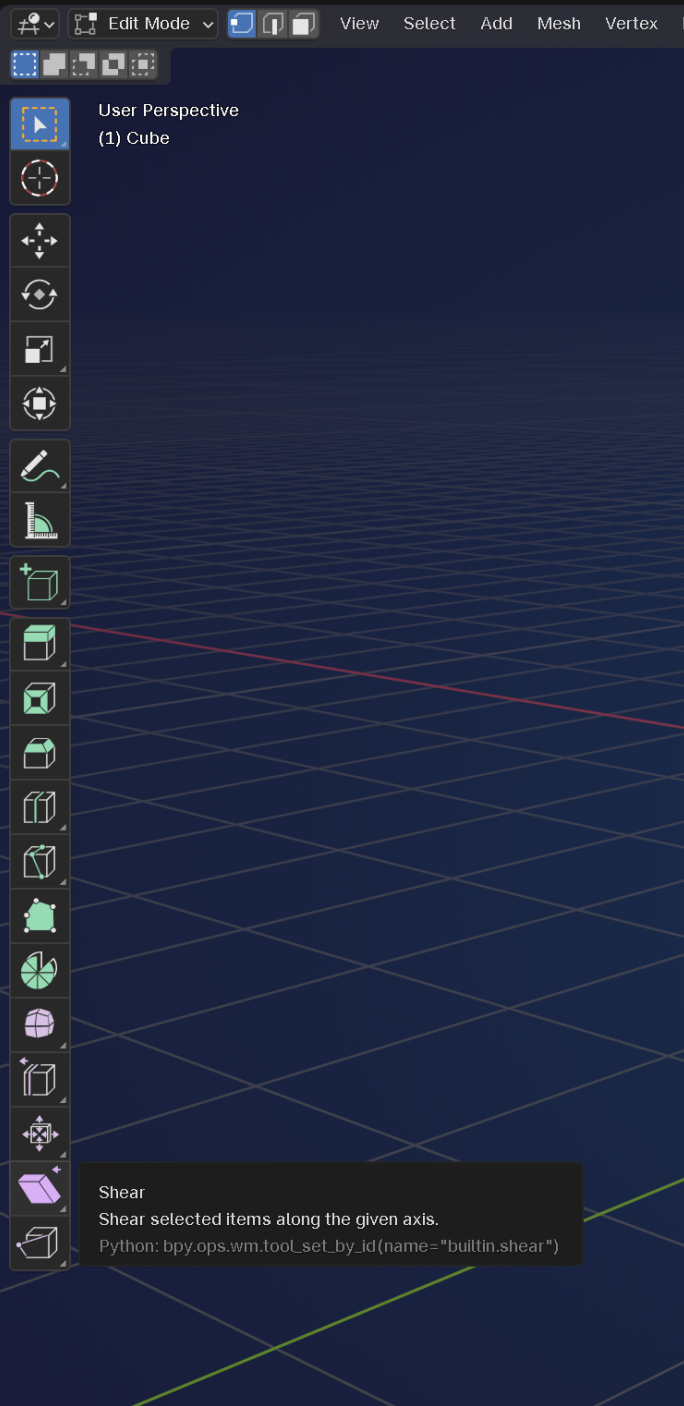Set selection mode to extend

(54, 65)
